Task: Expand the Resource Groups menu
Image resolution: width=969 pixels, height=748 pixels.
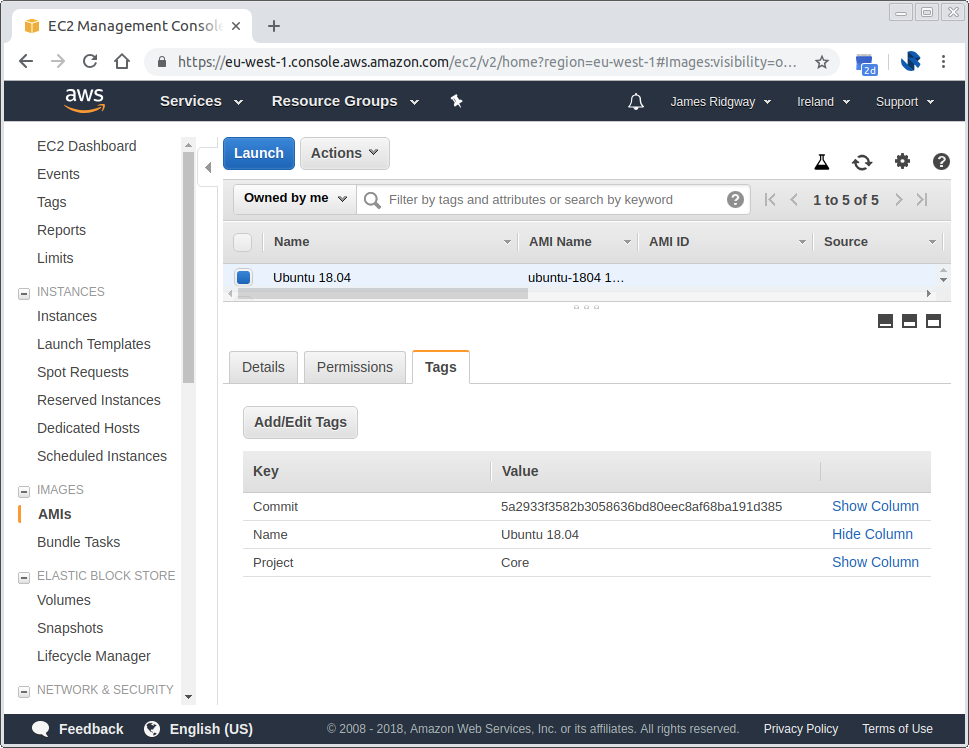Action: pos(345,101)
